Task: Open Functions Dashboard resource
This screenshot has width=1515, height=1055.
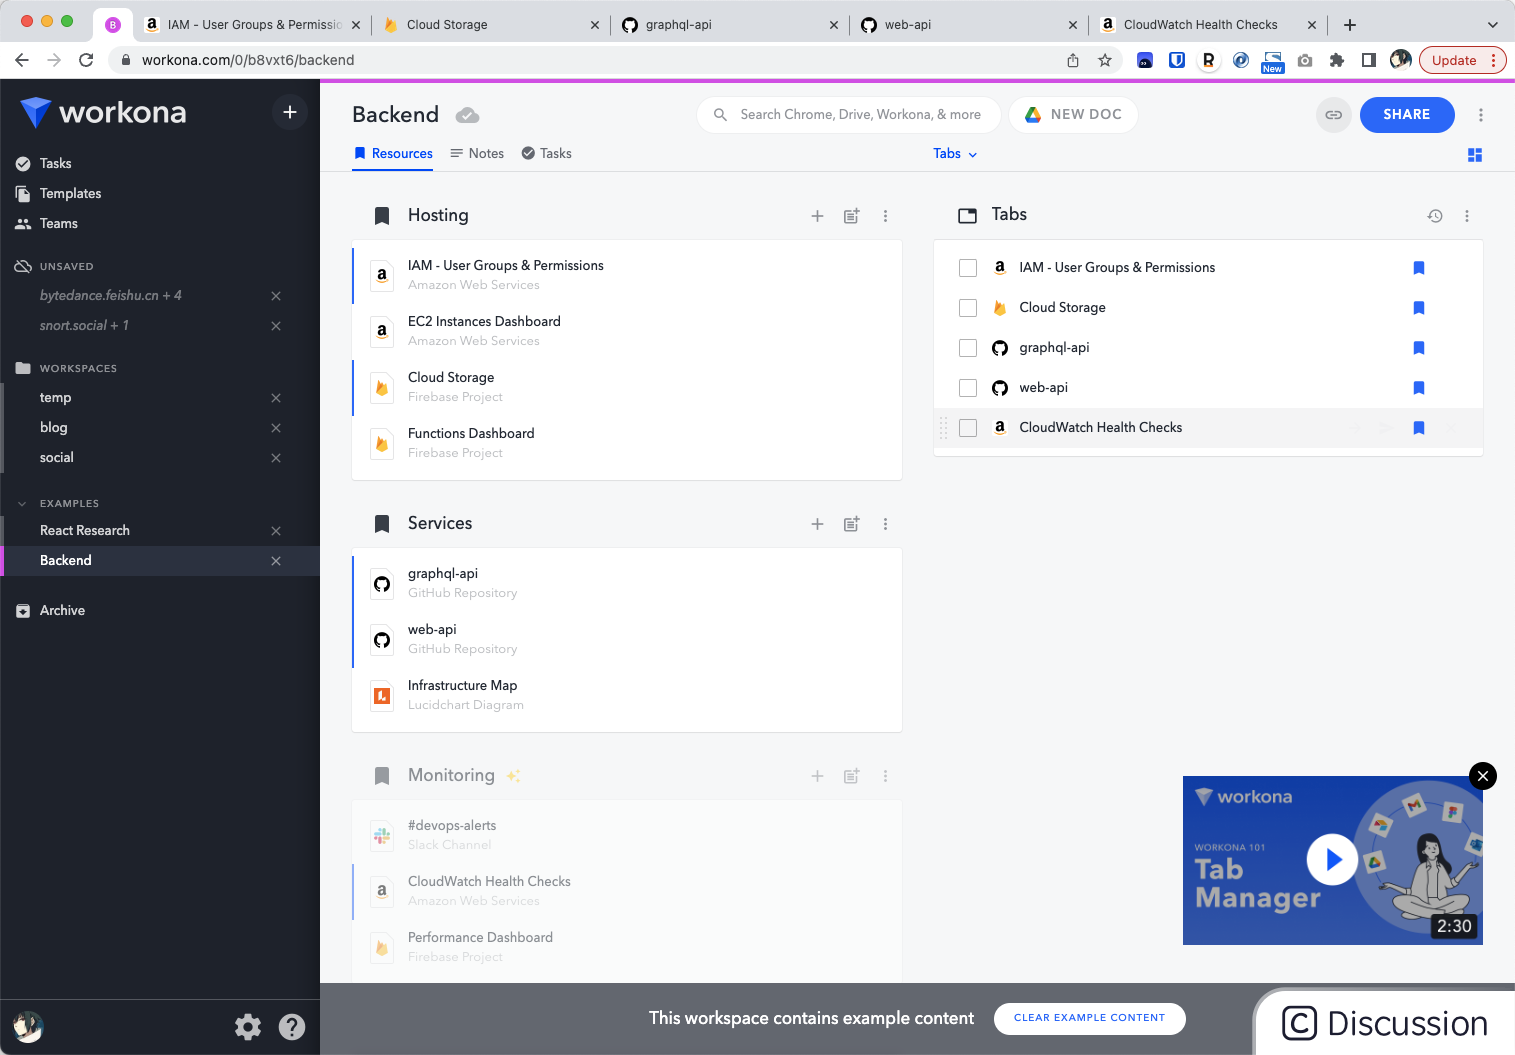Action: point(627,443)
